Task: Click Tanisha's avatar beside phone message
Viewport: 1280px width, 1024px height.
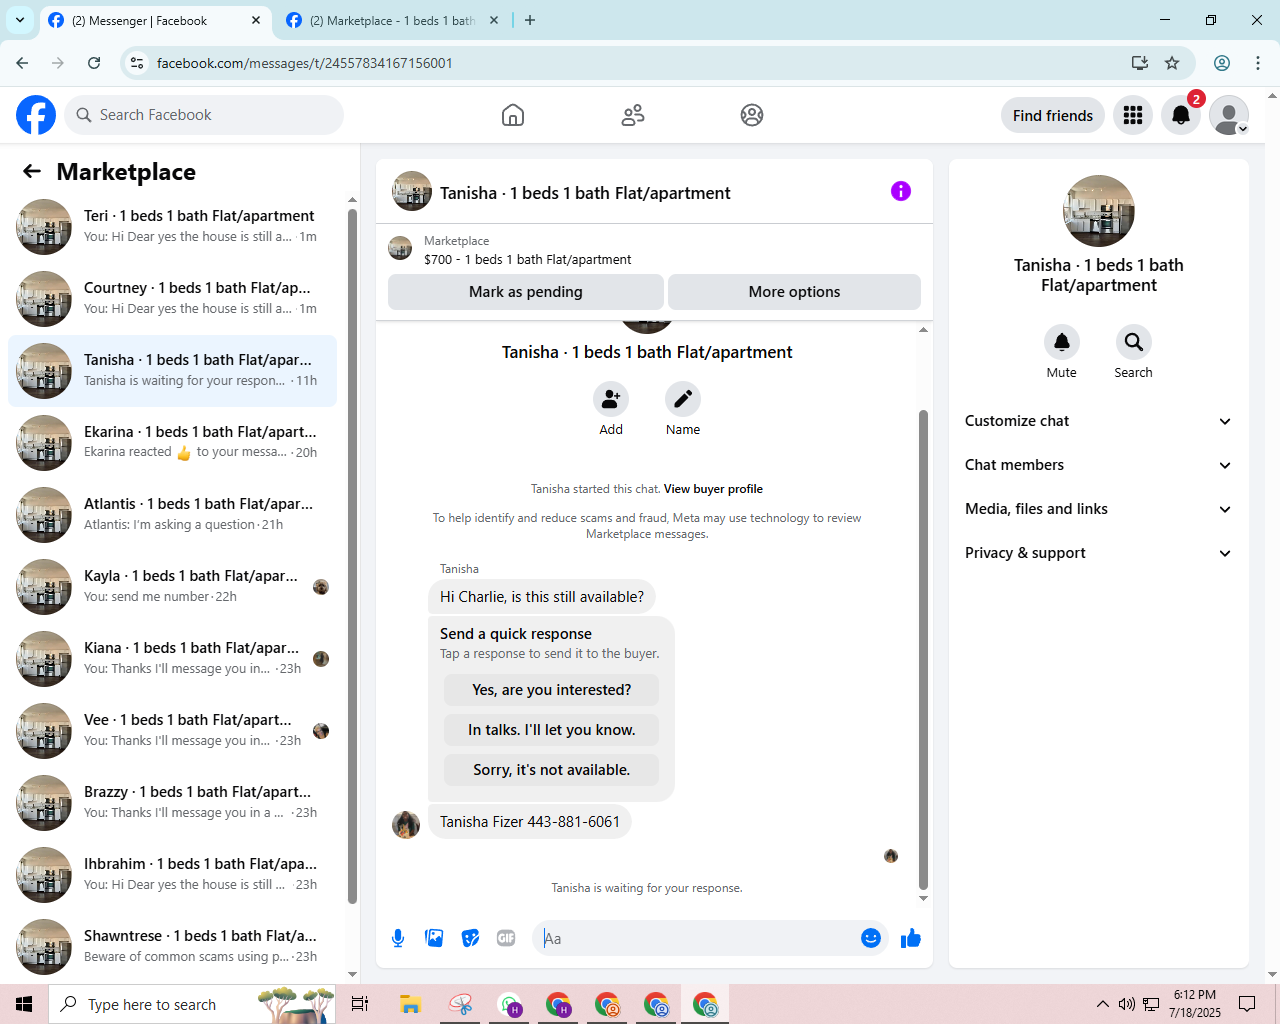Action: click(x=406, y=825)
